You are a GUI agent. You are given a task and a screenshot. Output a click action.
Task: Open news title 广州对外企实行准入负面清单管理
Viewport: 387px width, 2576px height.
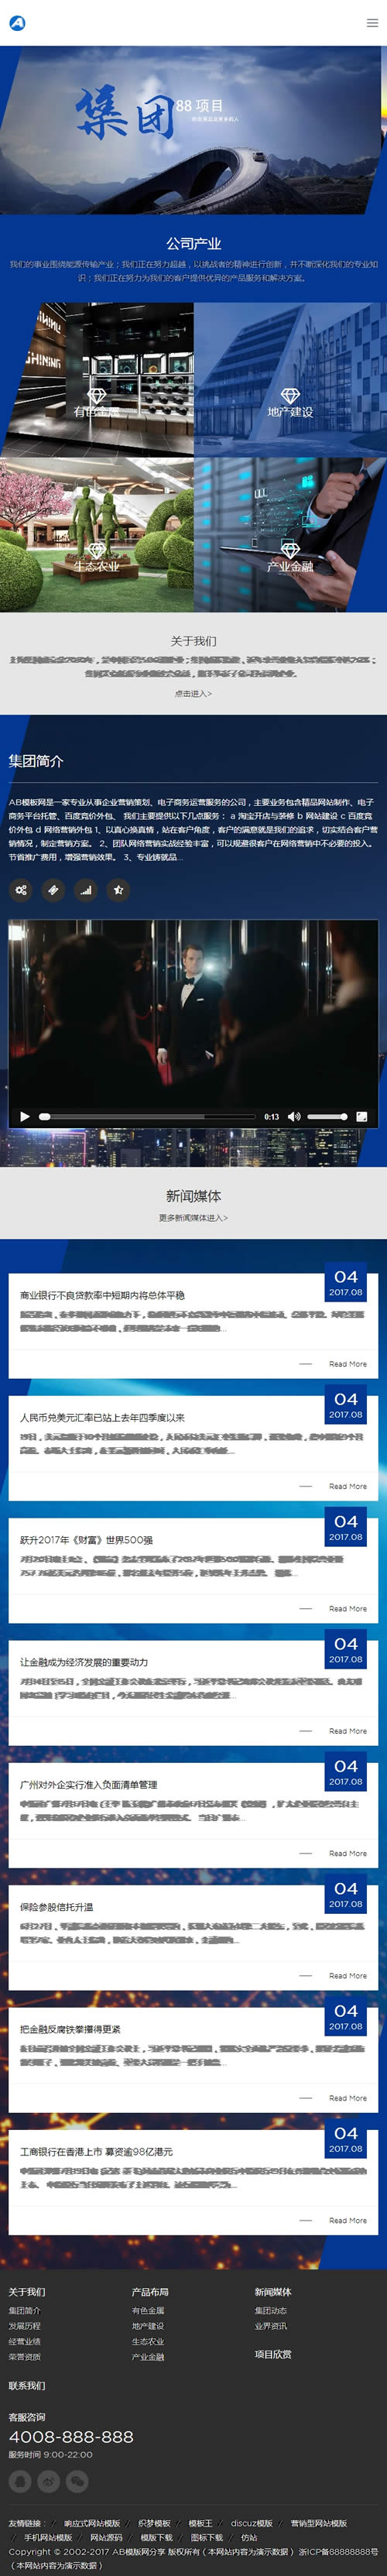(89, 1784)
